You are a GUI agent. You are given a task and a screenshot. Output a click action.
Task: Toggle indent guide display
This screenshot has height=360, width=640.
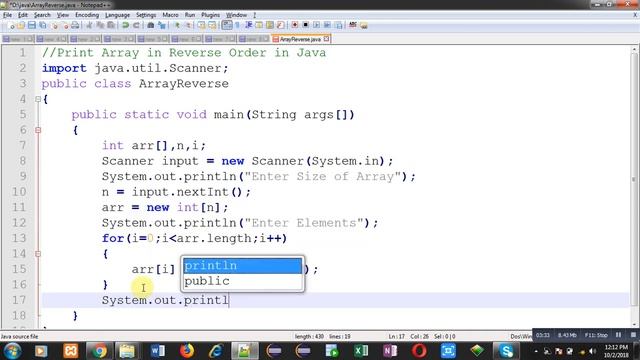(249, 25)
